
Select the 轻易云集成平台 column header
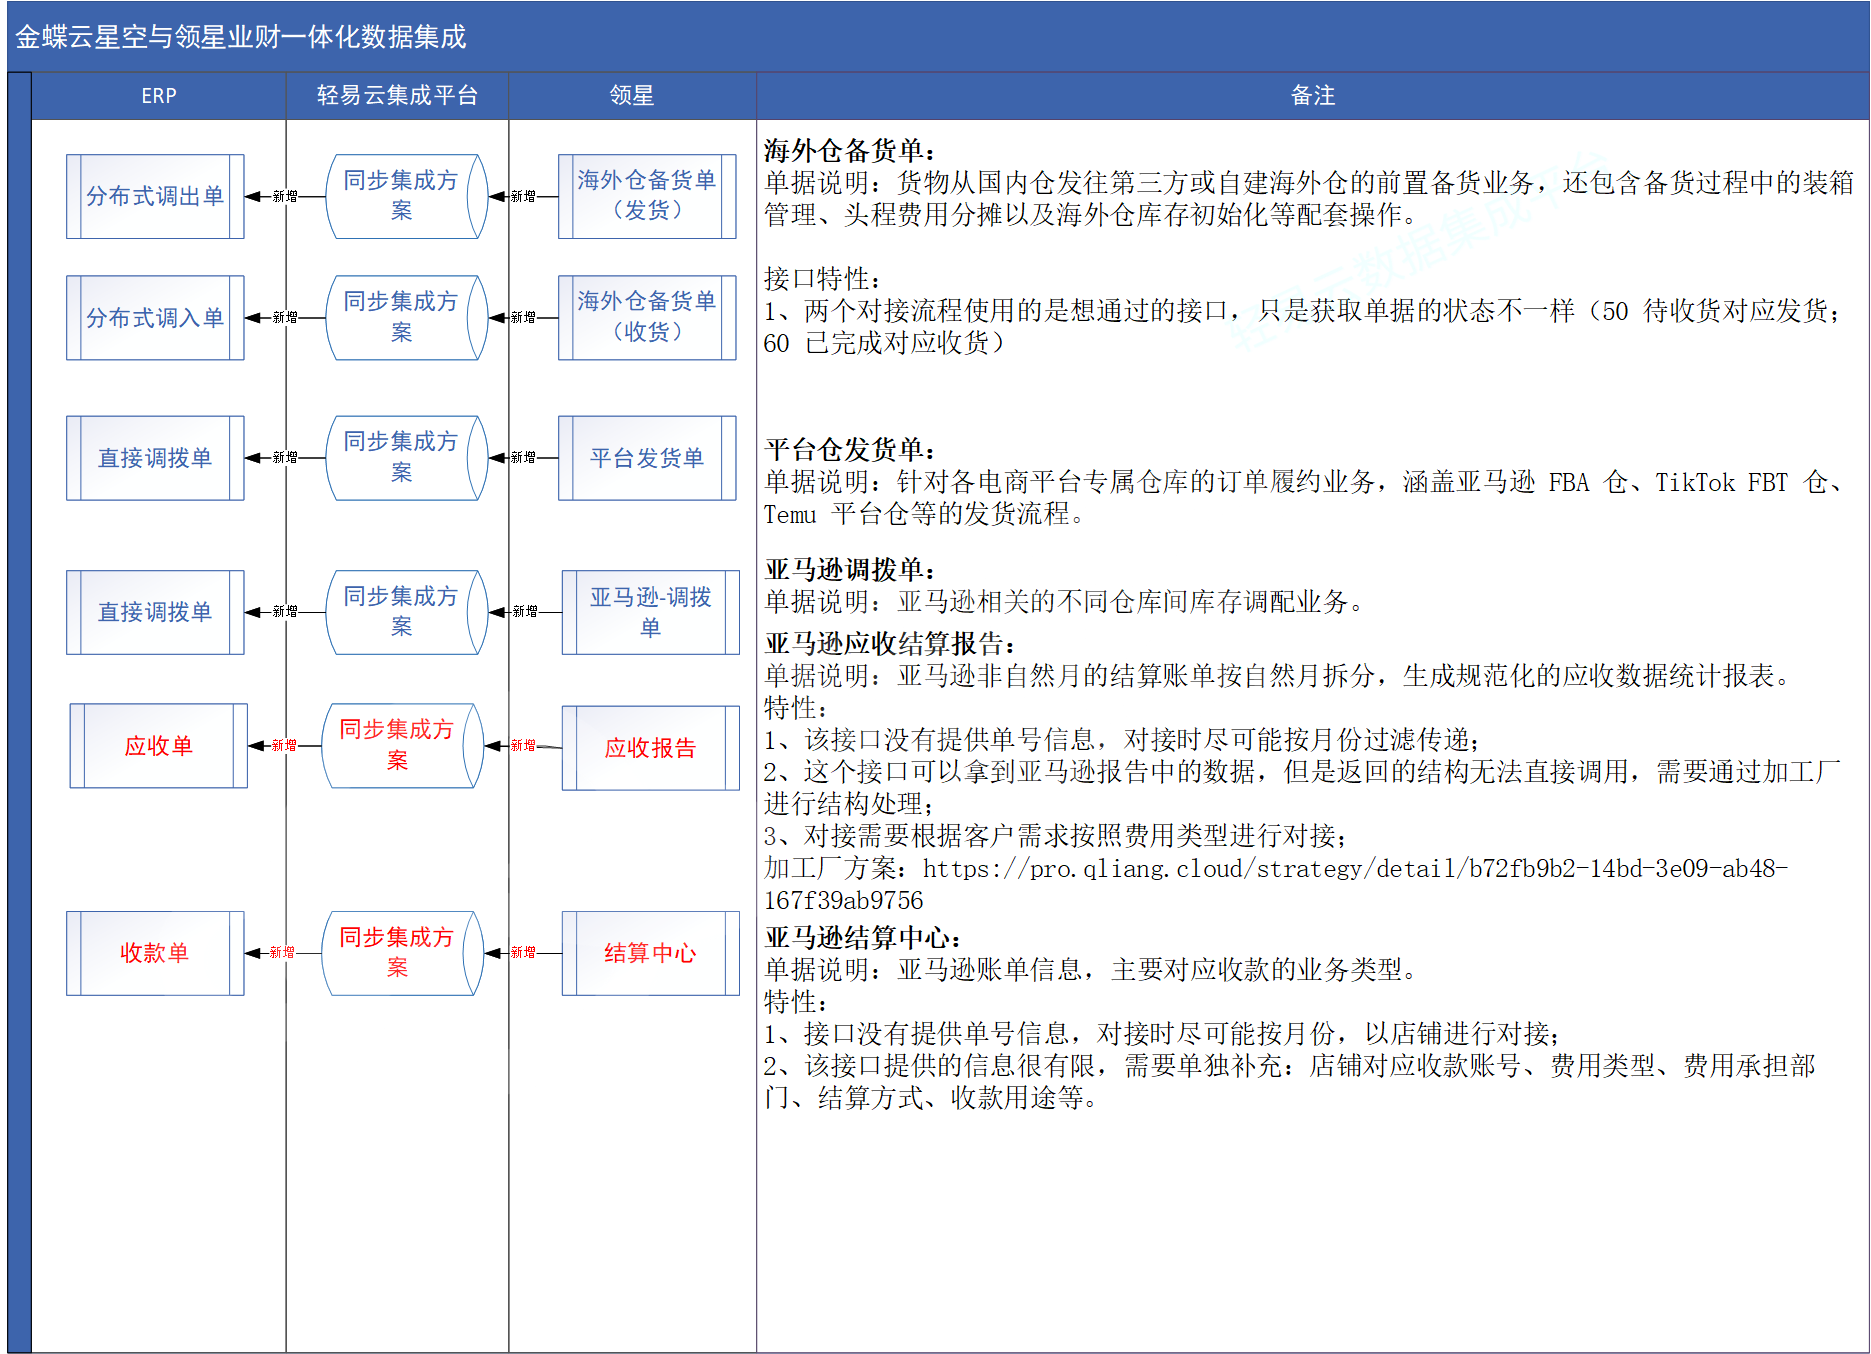pos(397,96)
